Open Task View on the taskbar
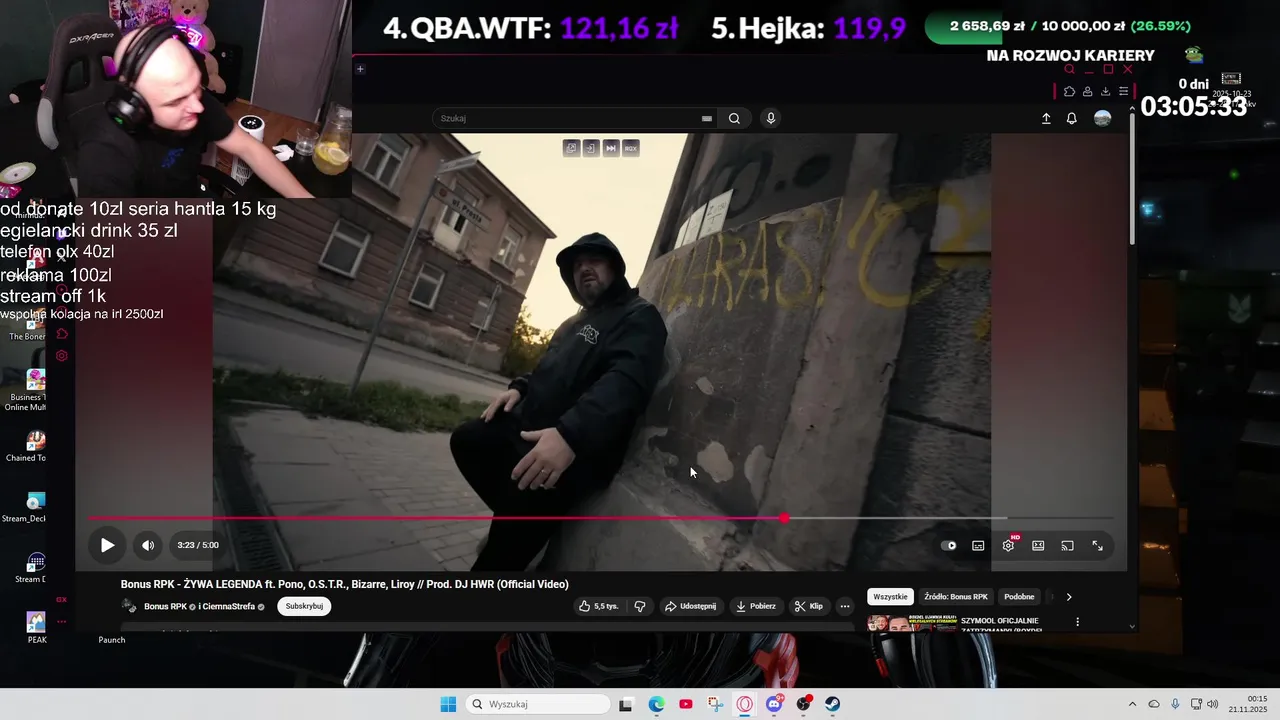 (x=626, y=704)
